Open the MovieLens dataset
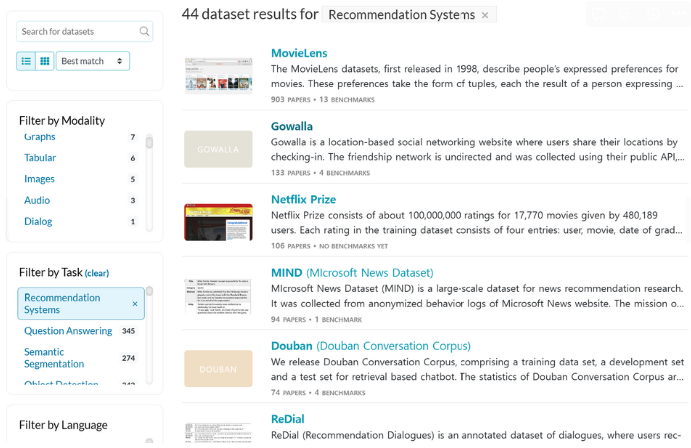The height and width of the screenshot is (448, 691). [x=299, y=53]
